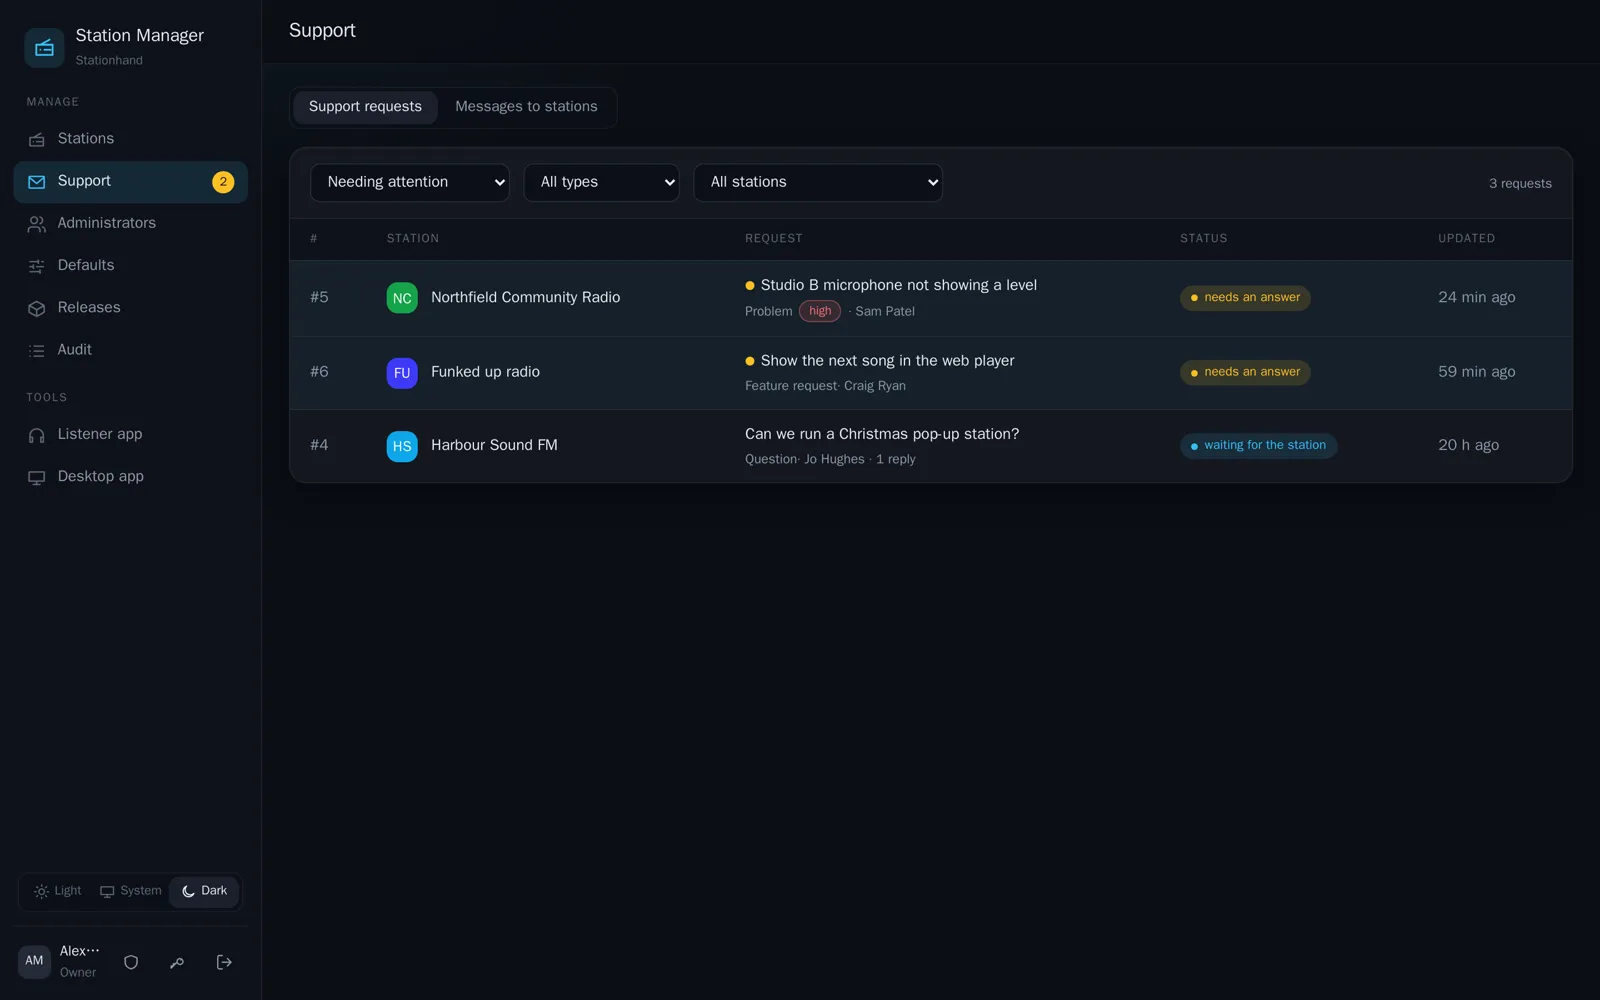1600x1000 pixels.
Task: Click the 59 min ago updated time
Action: click(1477, 372)
